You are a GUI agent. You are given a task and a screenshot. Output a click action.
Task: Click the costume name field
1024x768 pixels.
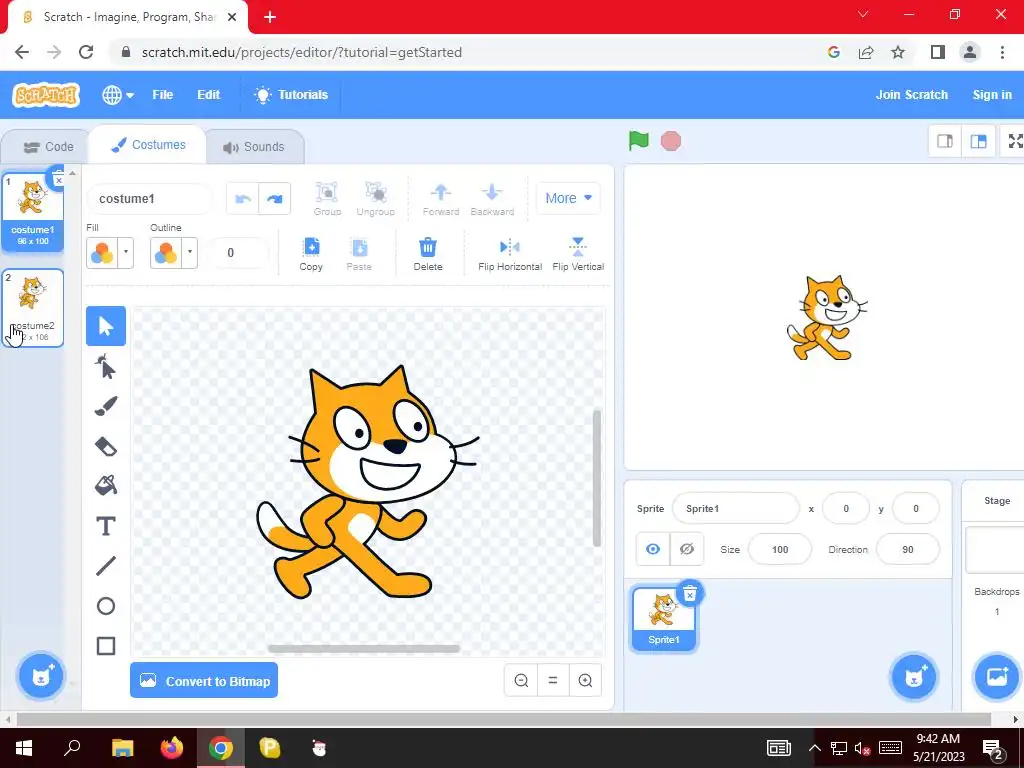tap(149, 199)
